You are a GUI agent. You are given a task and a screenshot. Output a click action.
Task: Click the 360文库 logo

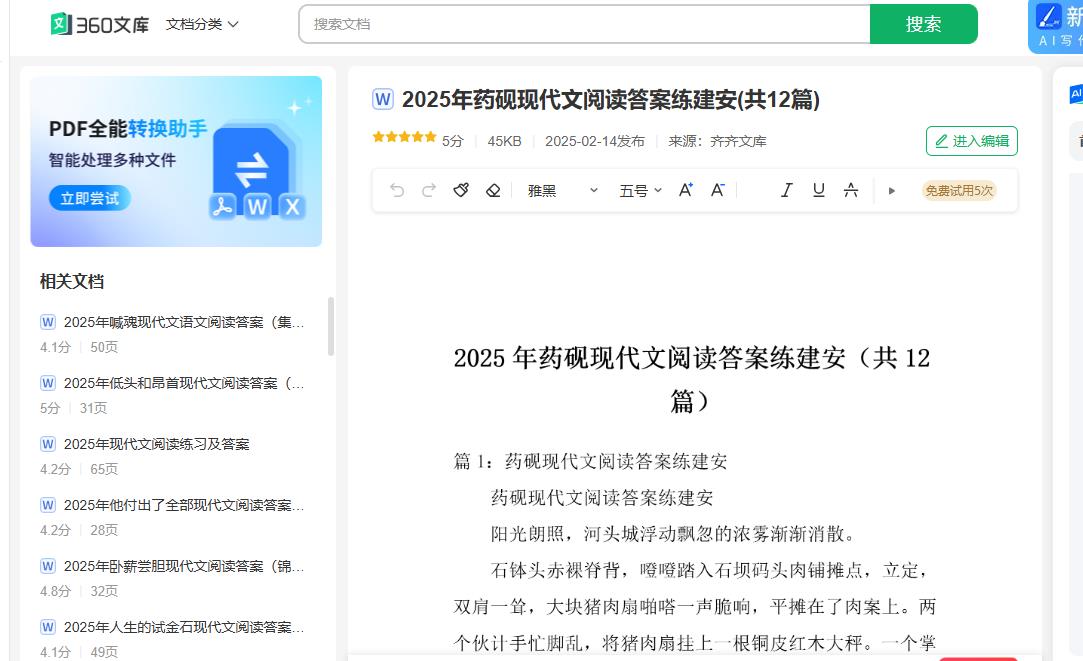100,24
